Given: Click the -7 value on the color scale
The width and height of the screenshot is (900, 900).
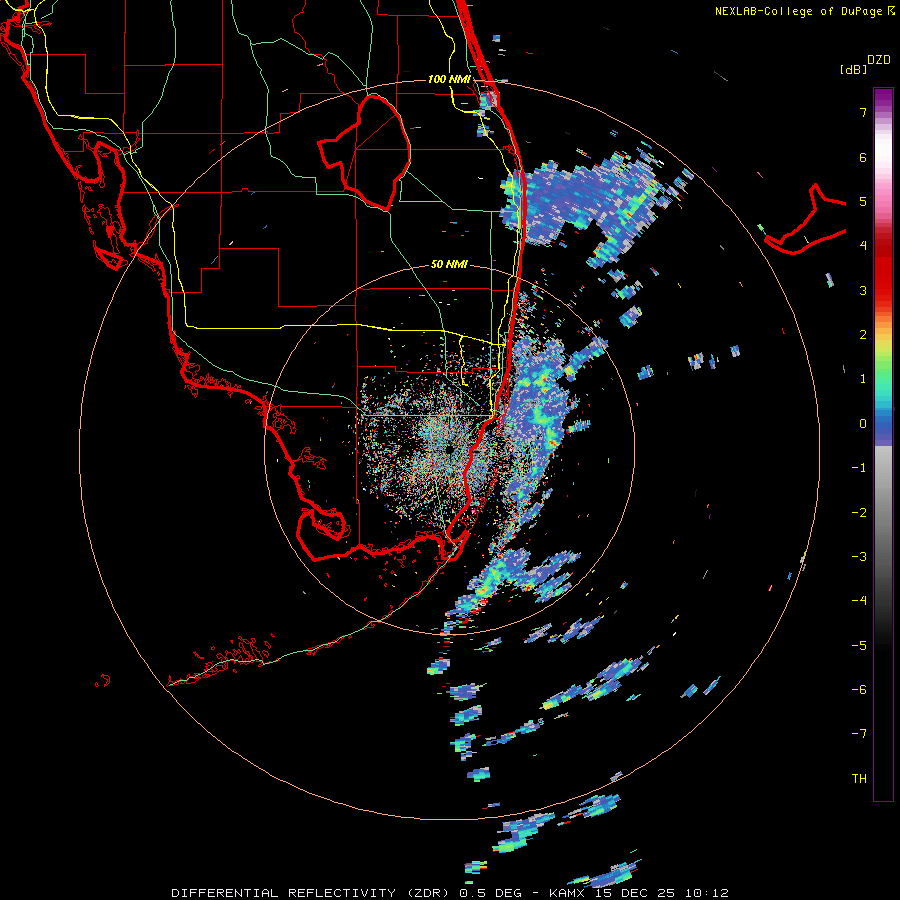Looking at the screenshot, I should pos(859,734).
